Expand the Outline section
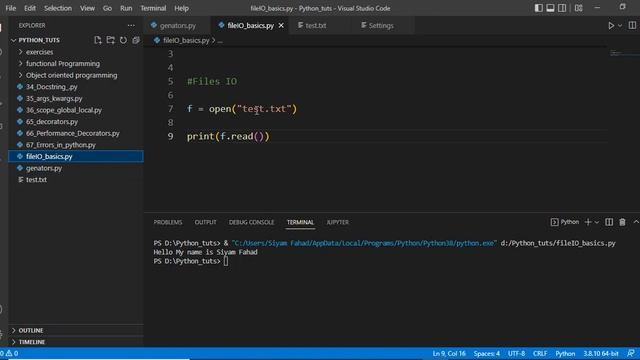This screenshot has height=360, width=640. [76, 330]
